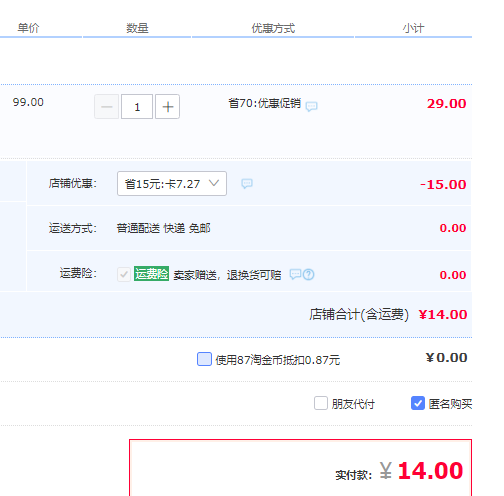Image resolution: width=504 pixels, height=496 pixels.
Task: Click the 普通配送 快递 免邮 shipping text
Action: (163, 228)
